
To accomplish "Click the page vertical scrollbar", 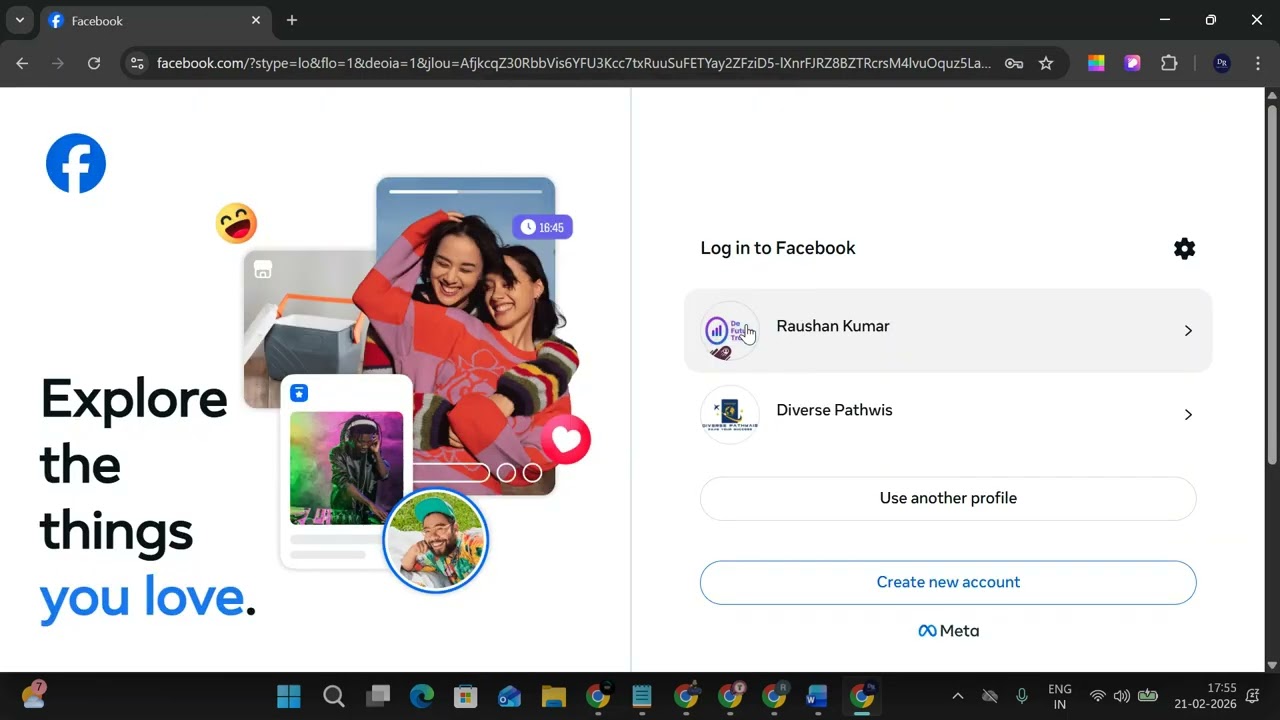I will [1272, 283].
